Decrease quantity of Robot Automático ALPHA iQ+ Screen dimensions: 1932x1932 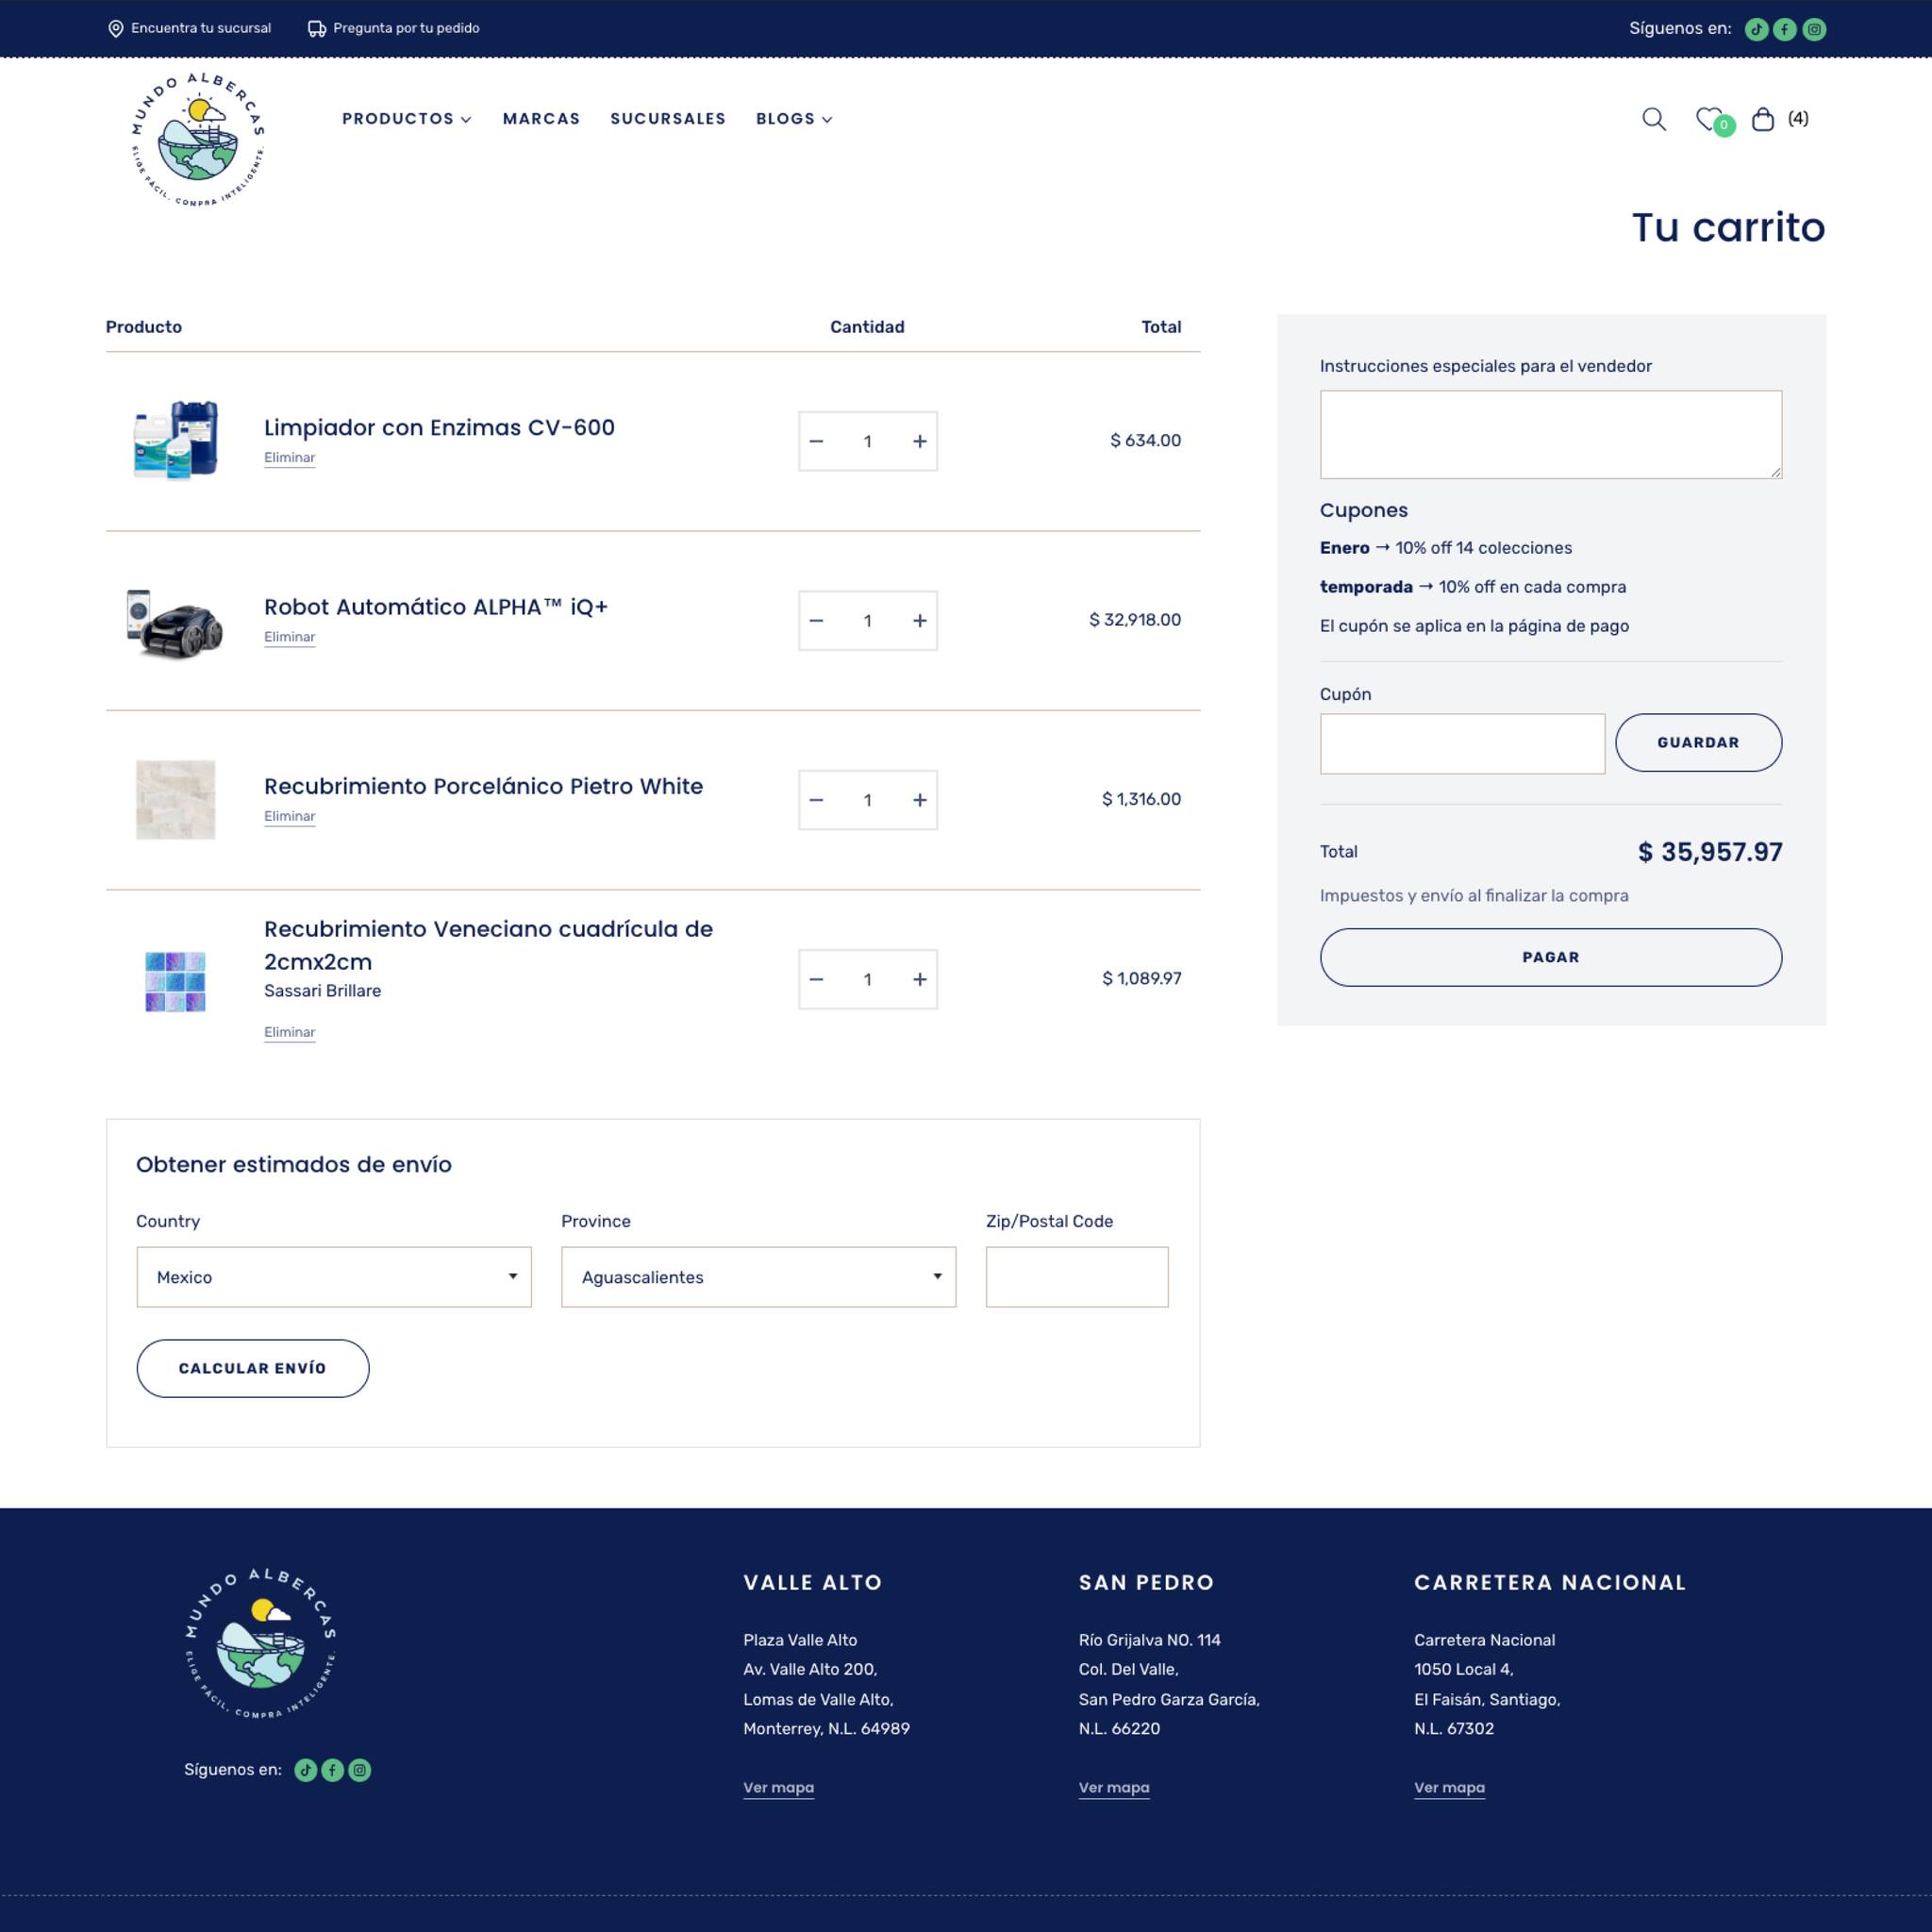[x=816, y=621]
